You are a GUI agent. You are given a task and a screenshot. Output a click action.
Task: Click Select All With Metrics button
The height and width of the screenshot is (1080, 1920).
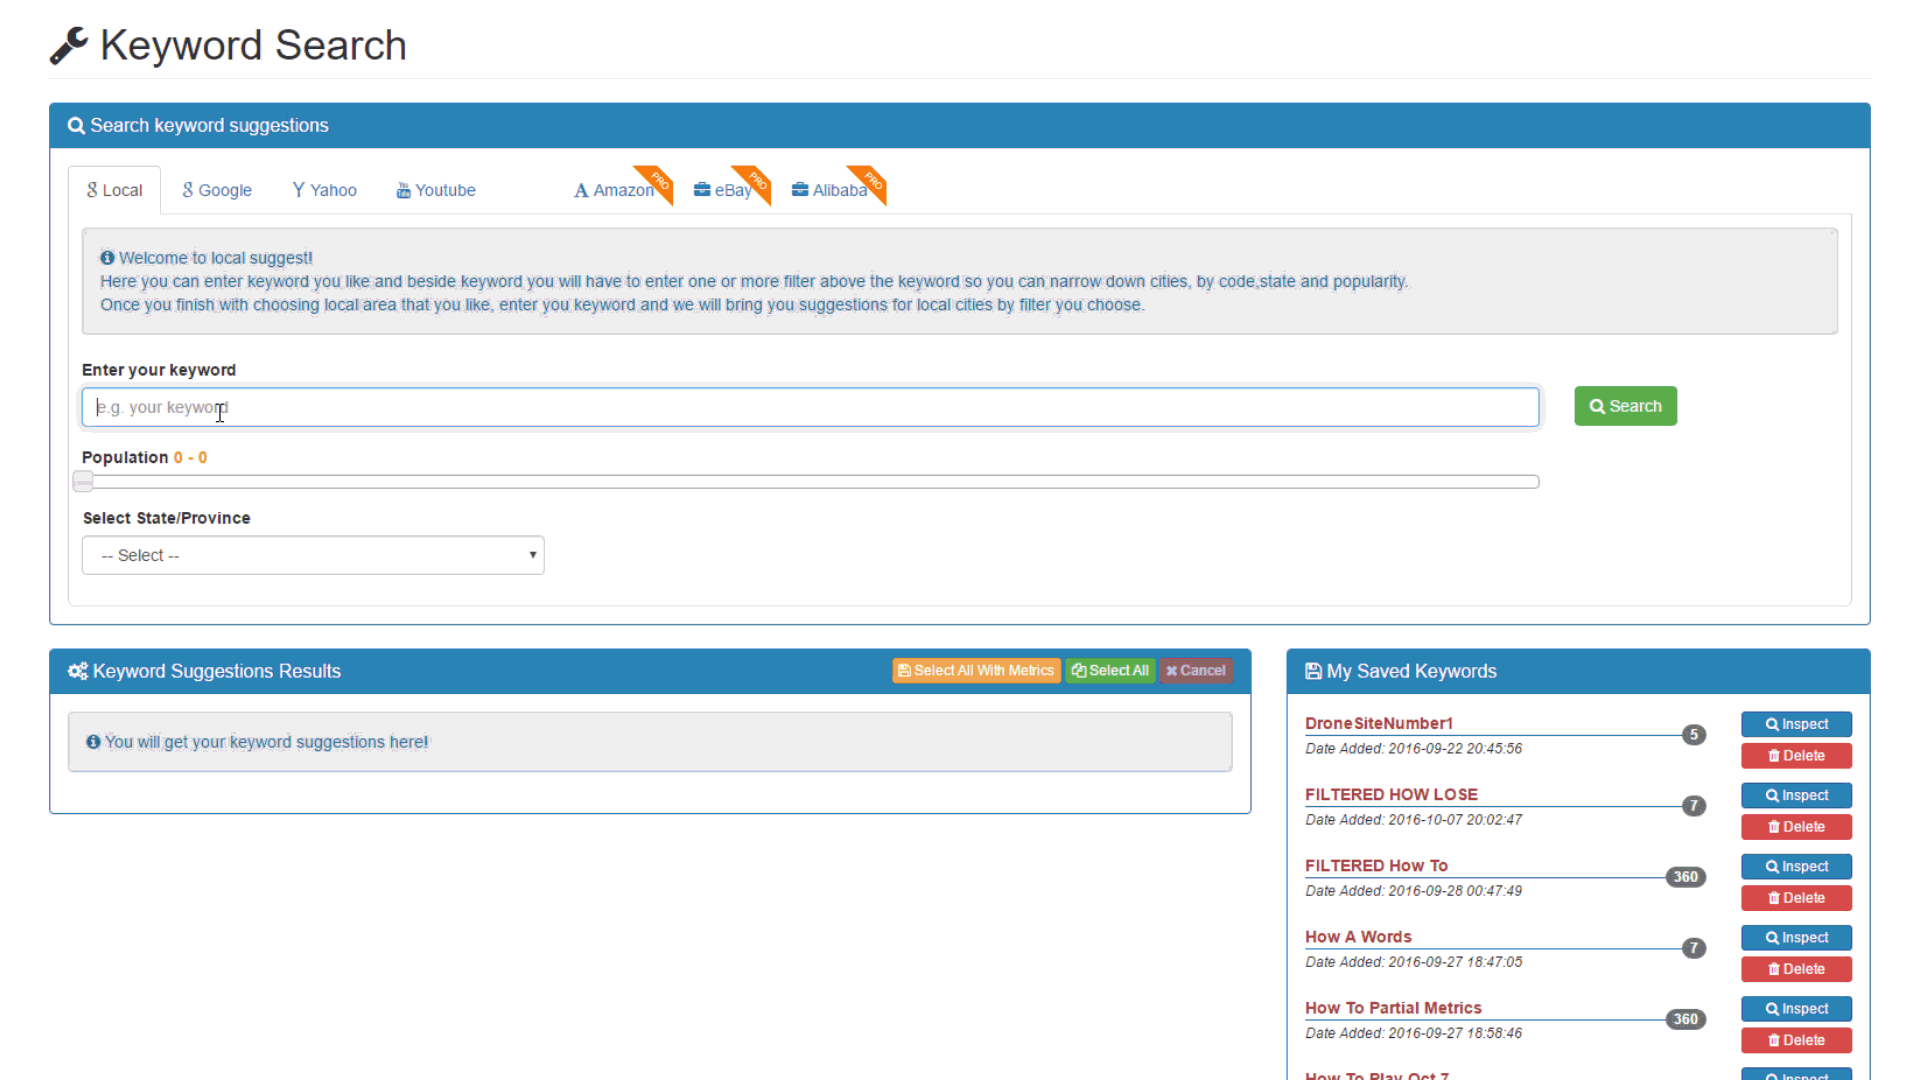point(976,671)
